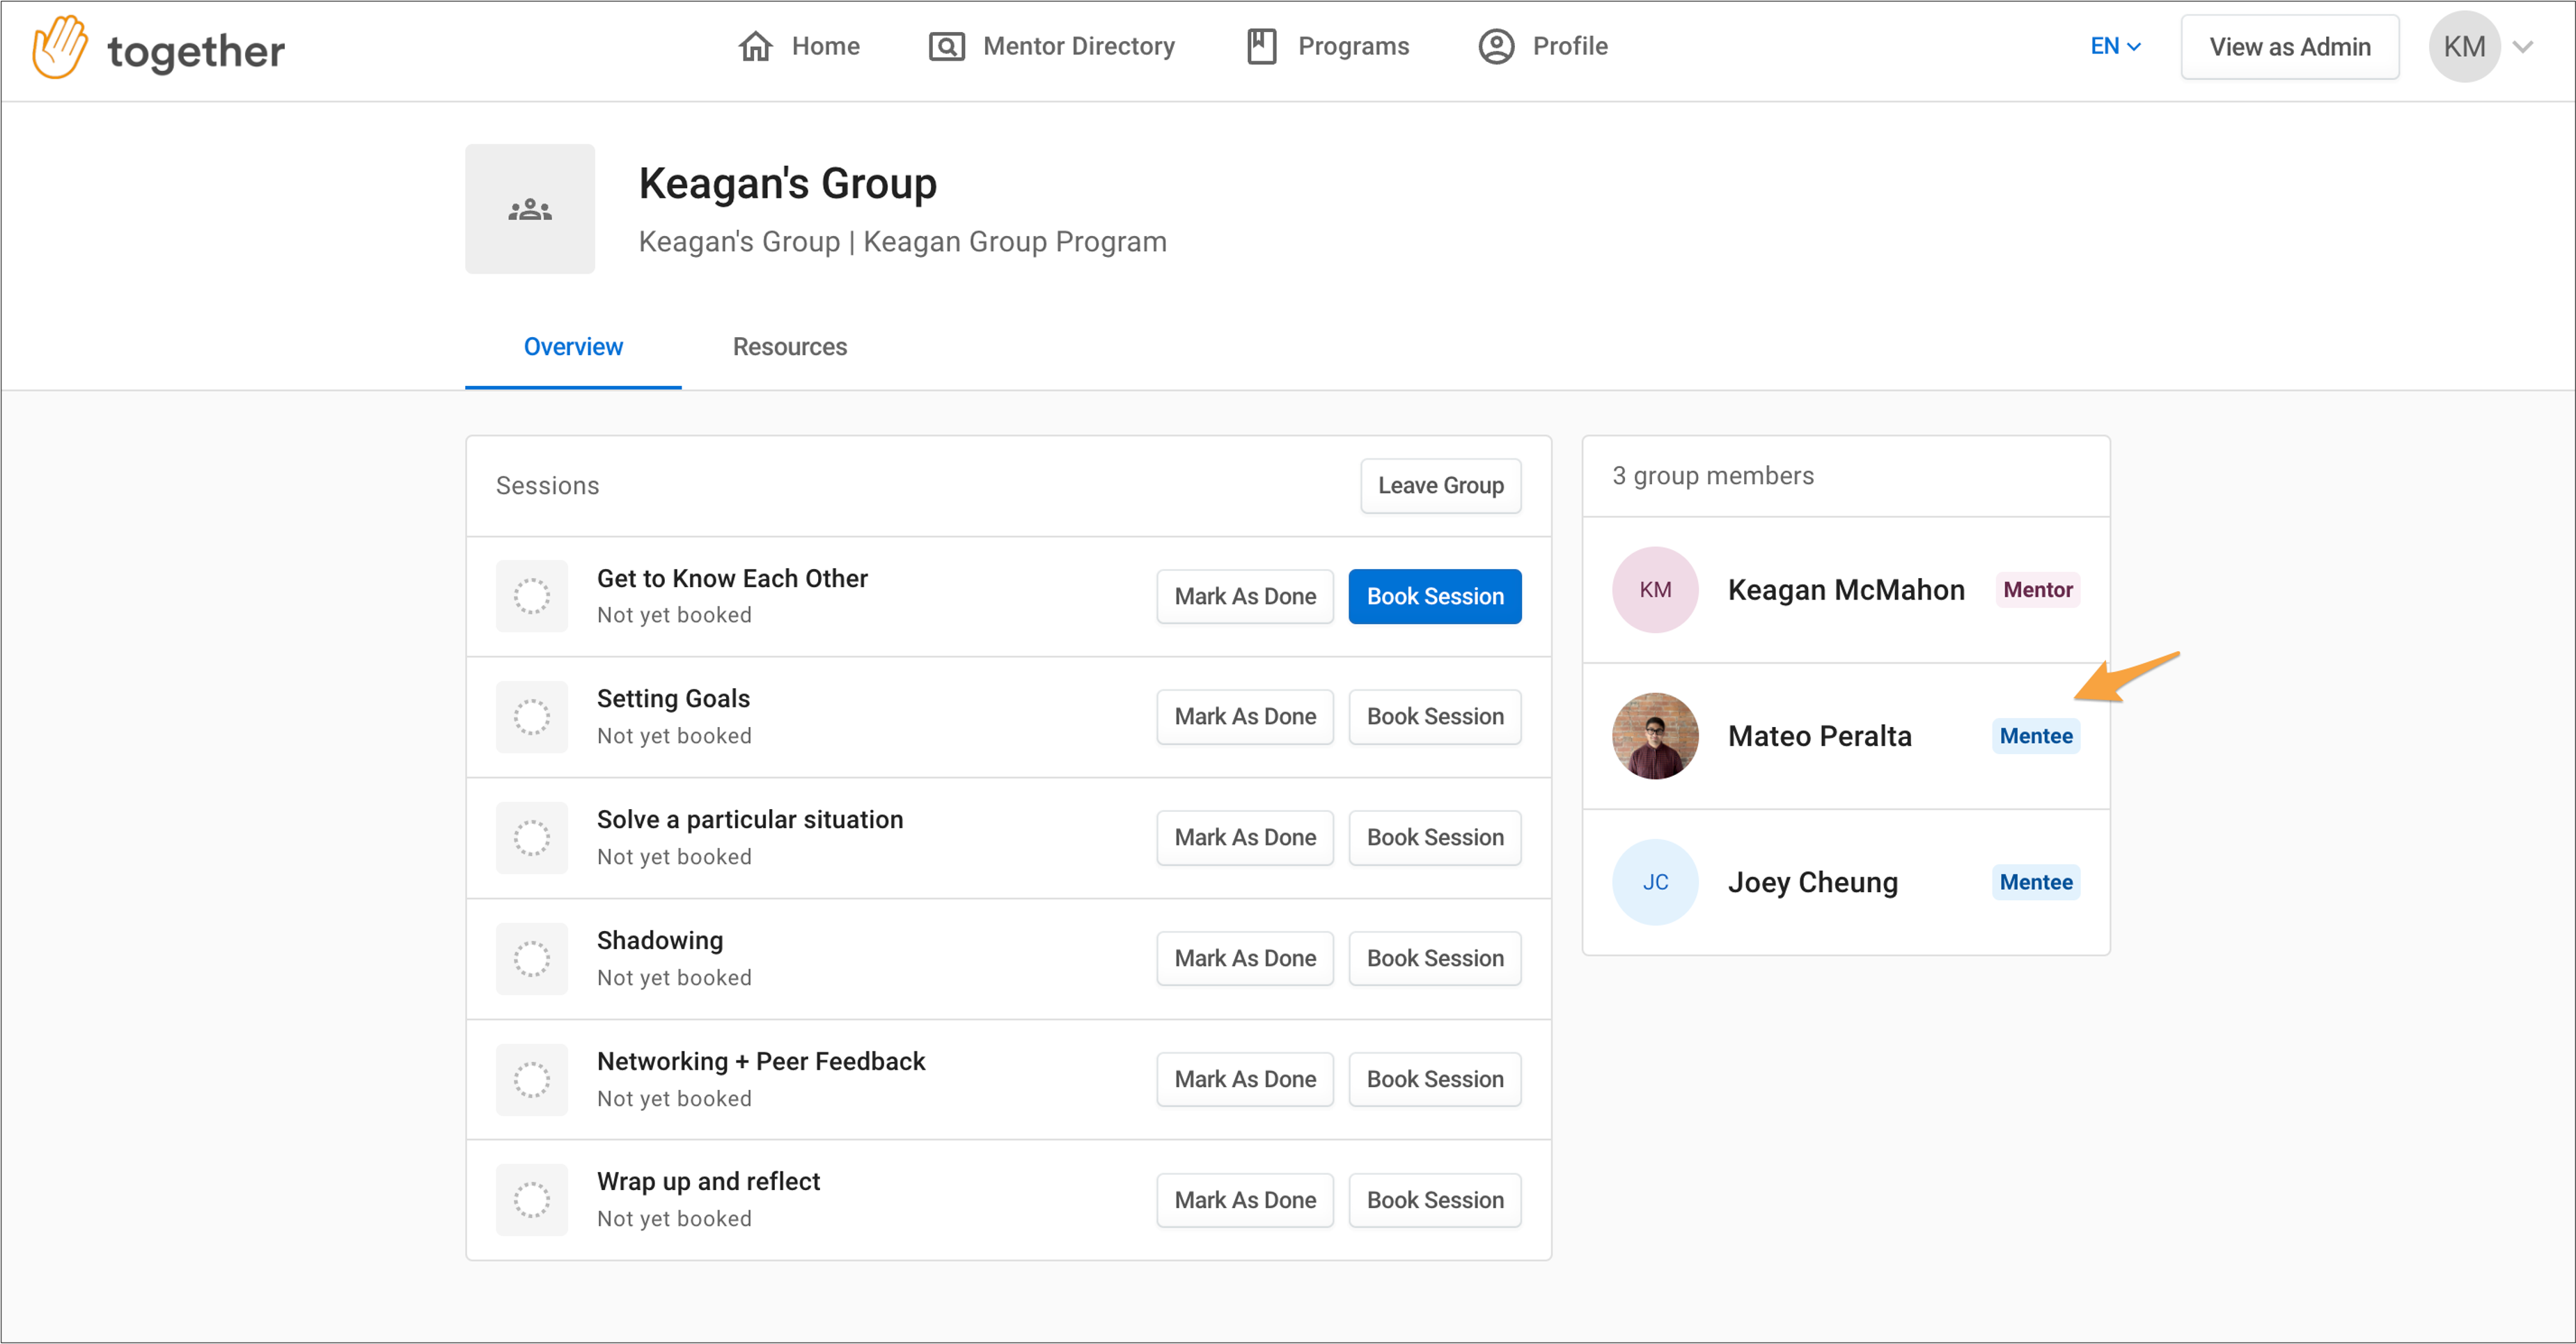This screenshot has height=1344, width=2576.
Task: Click the 'Get to Know Each Other' session title
Action: (732, 579)
